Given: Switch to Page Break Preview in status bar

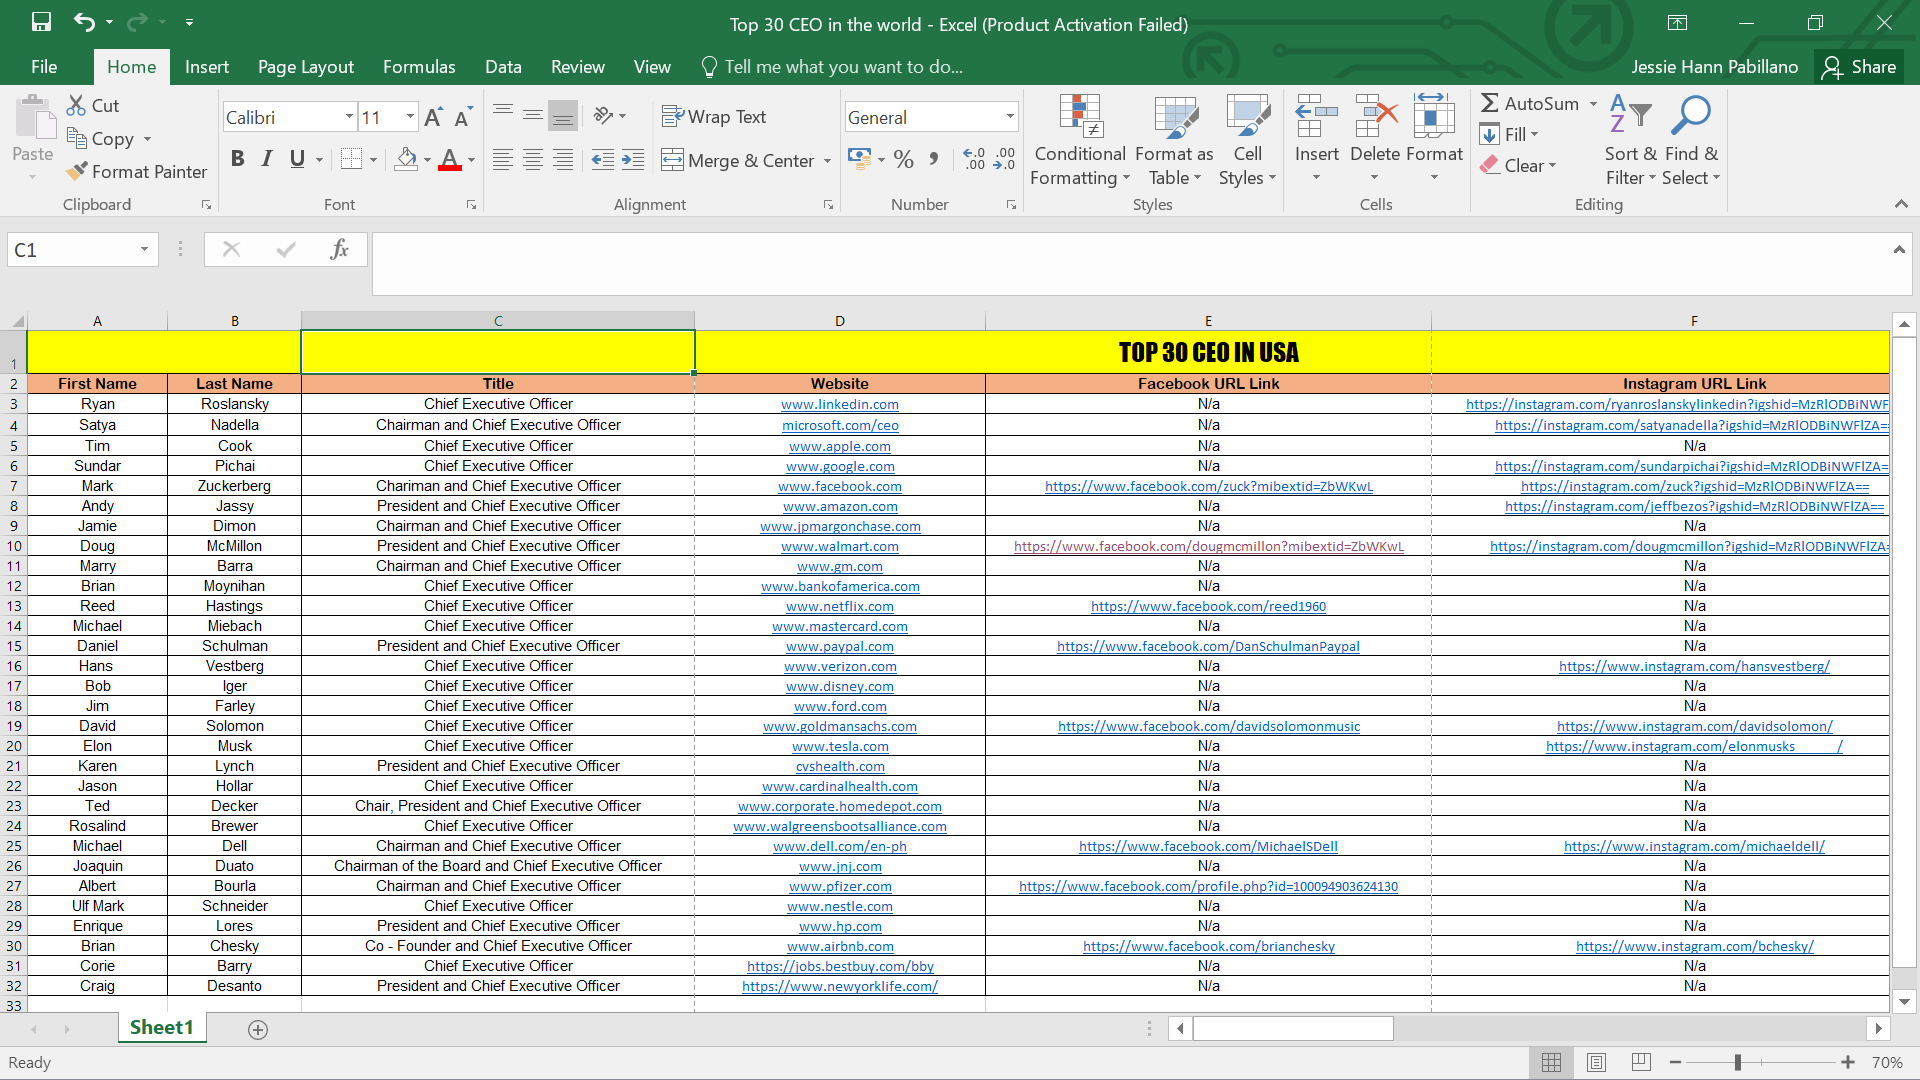Looking at the screenshot, I should (1641, 1062).
